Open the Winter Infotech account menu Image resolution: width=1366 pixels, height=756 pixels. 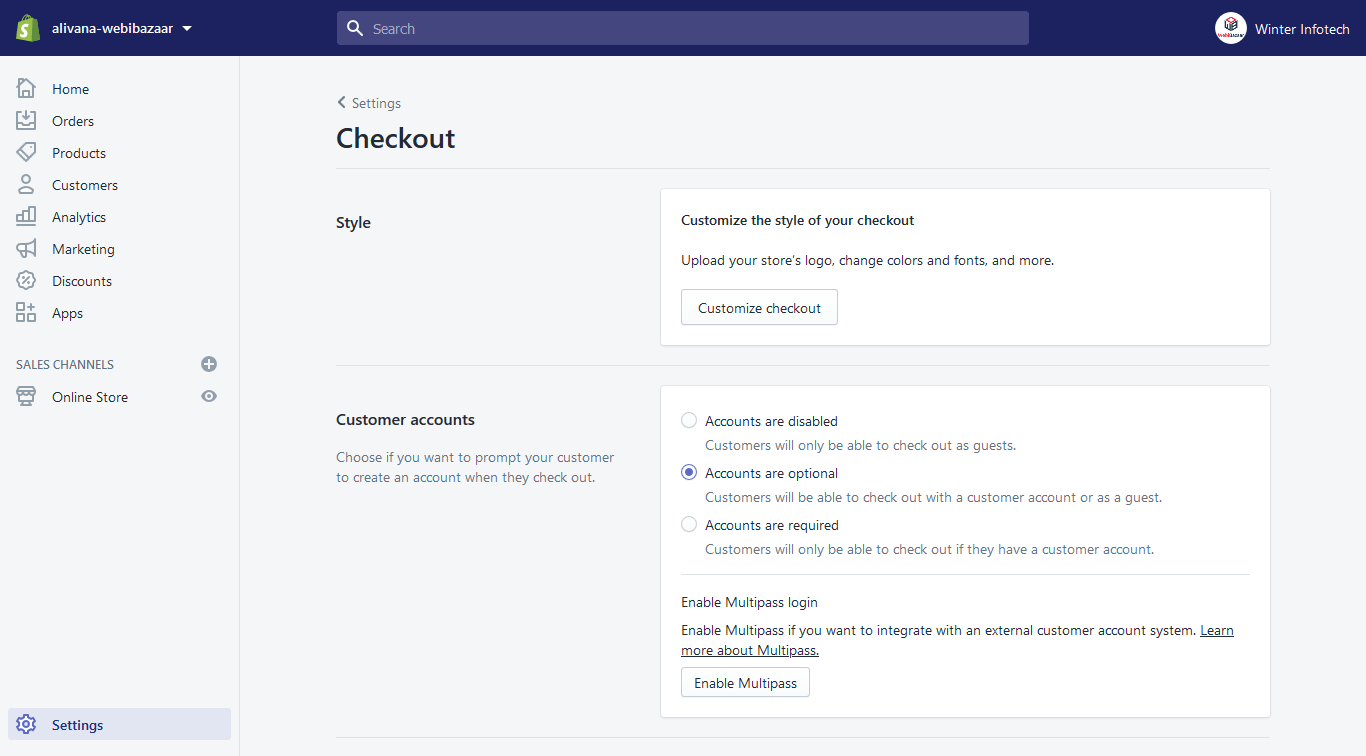click(x=1283, y=29)
